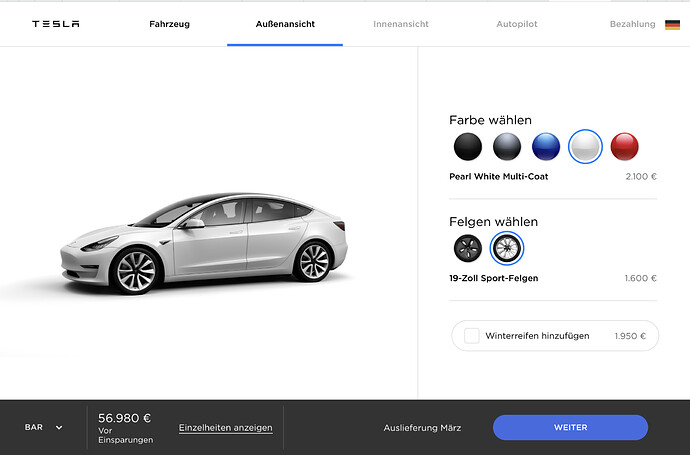Click the Farbe wählen heading

pyautogui.click(x=490, y=120)
